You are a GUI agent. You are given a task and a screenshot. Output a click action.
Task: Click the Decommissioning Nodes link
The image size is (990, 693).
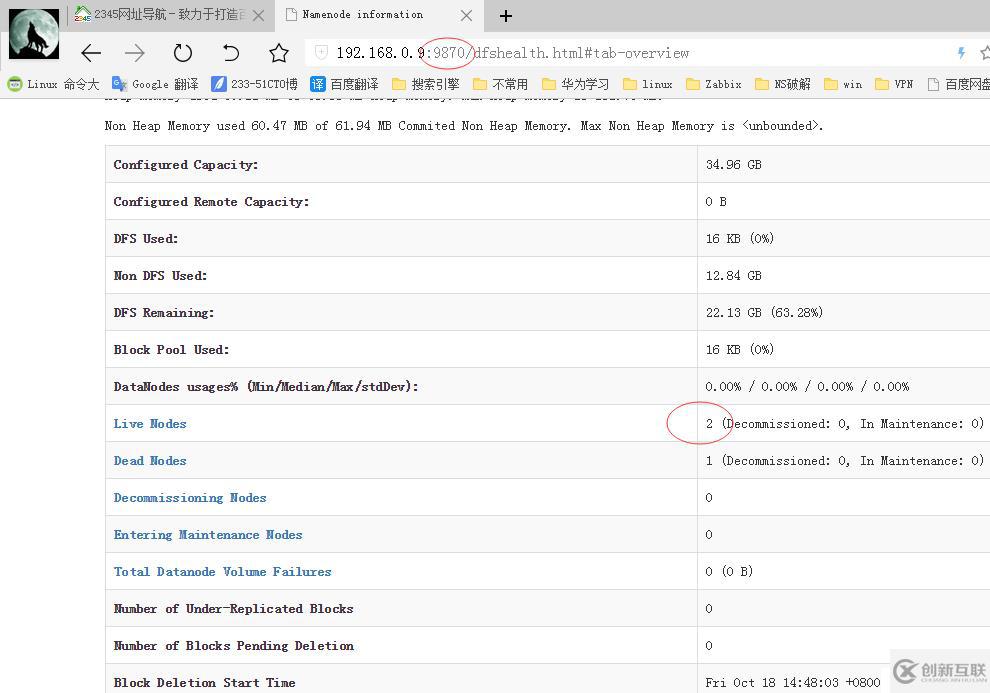[190, 498]
